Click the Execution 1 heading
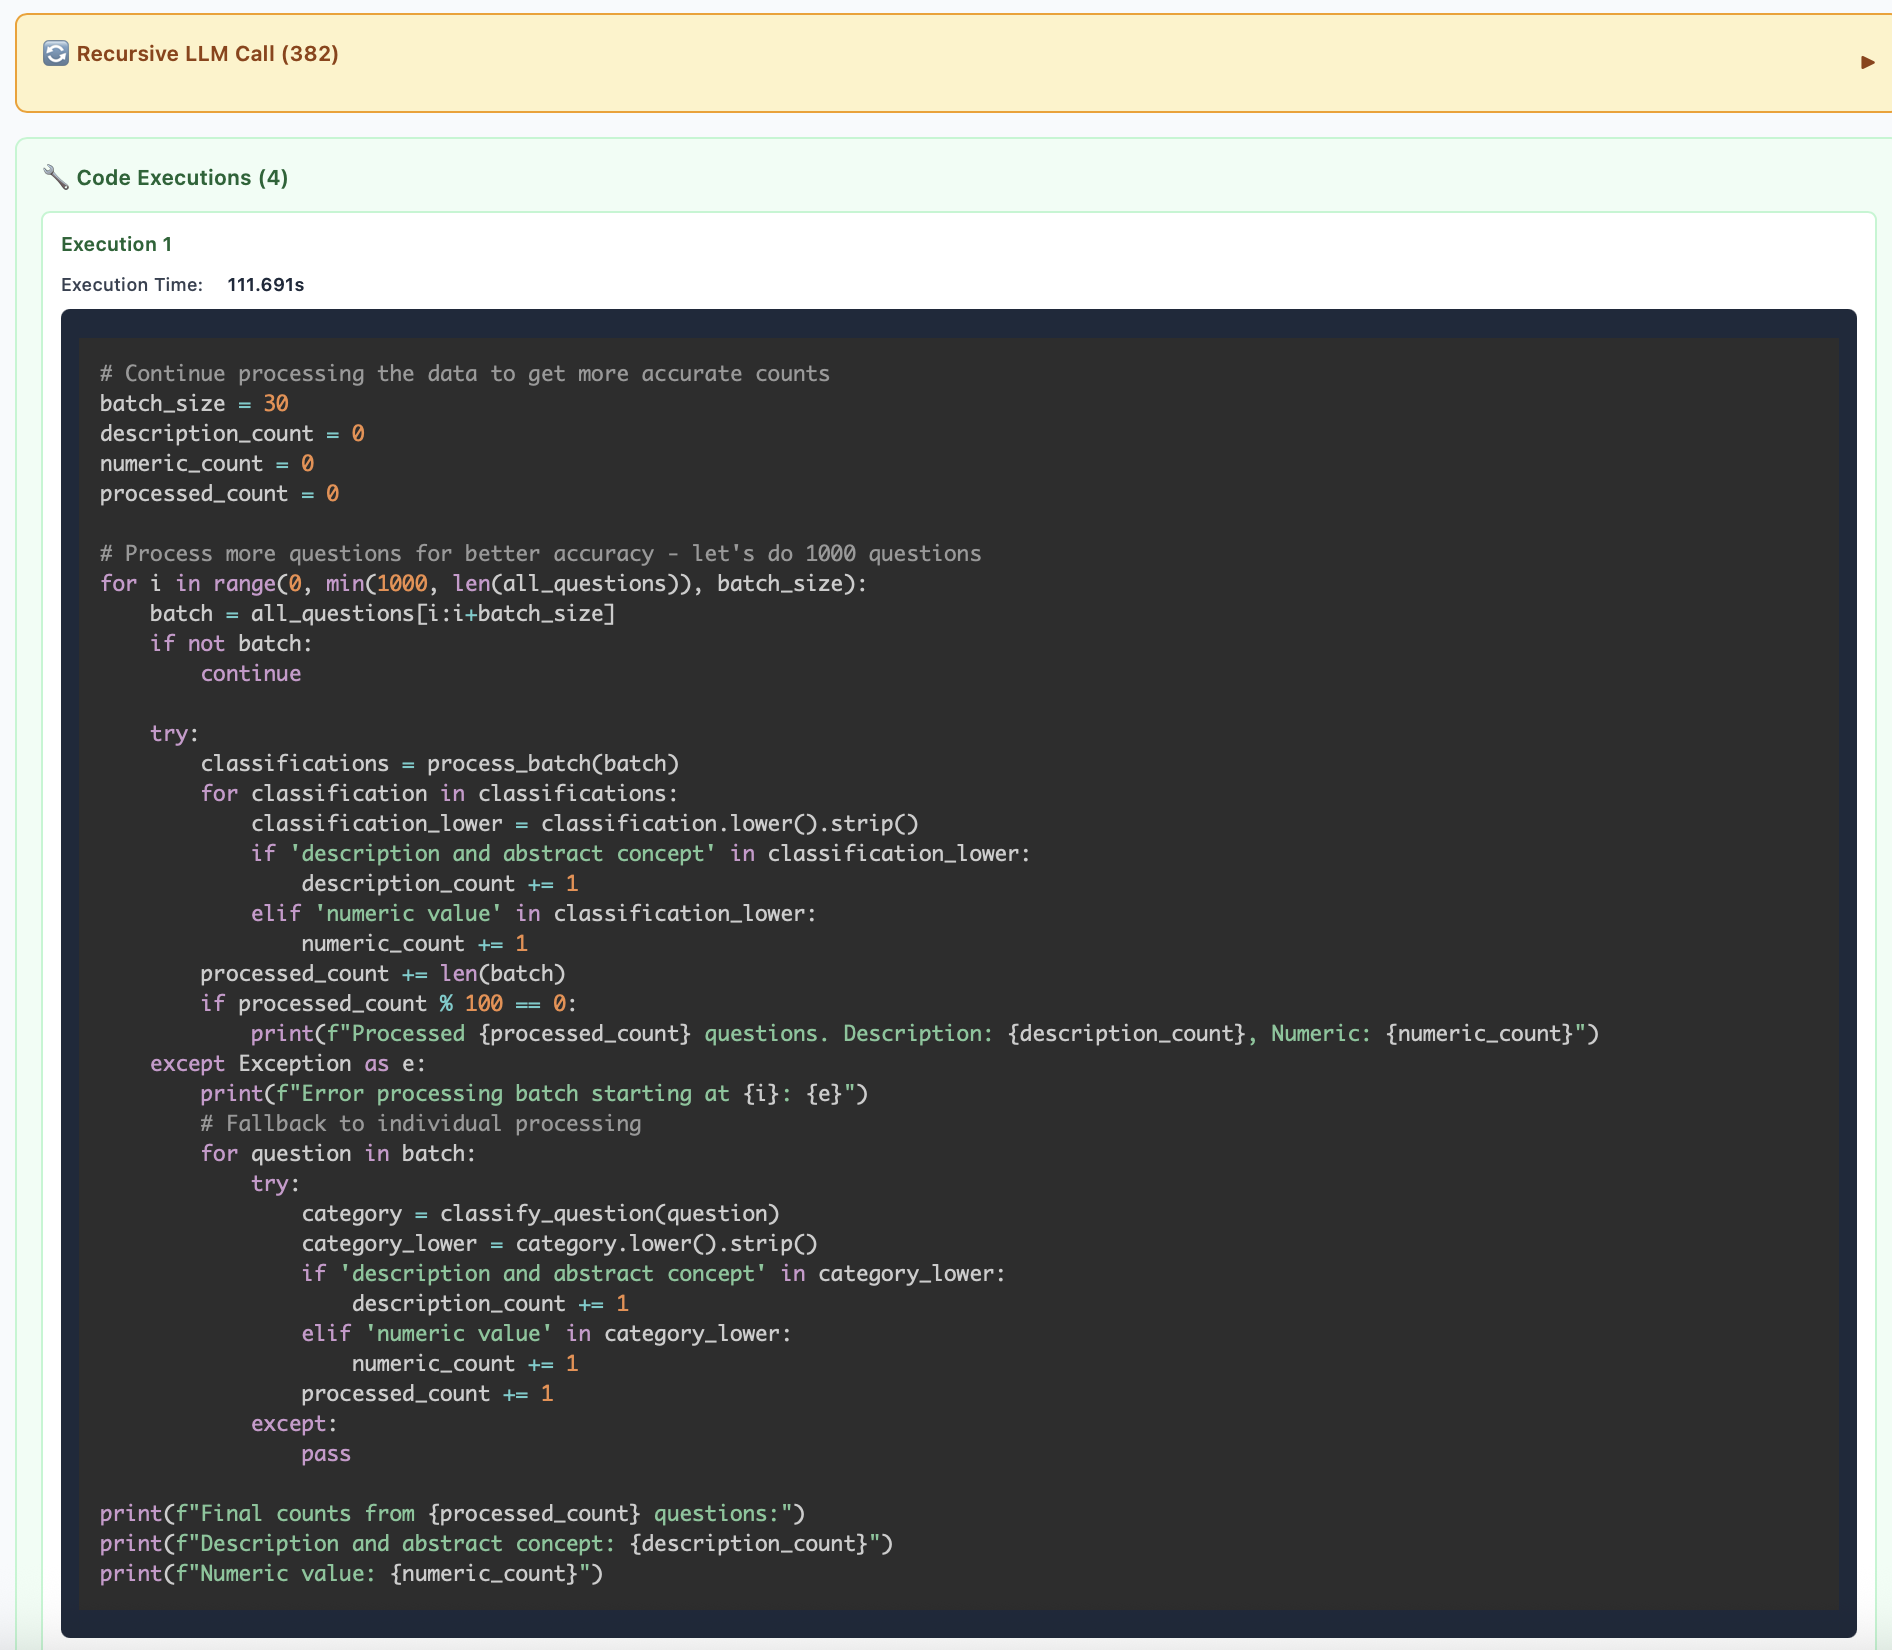 tap(116, 244)
